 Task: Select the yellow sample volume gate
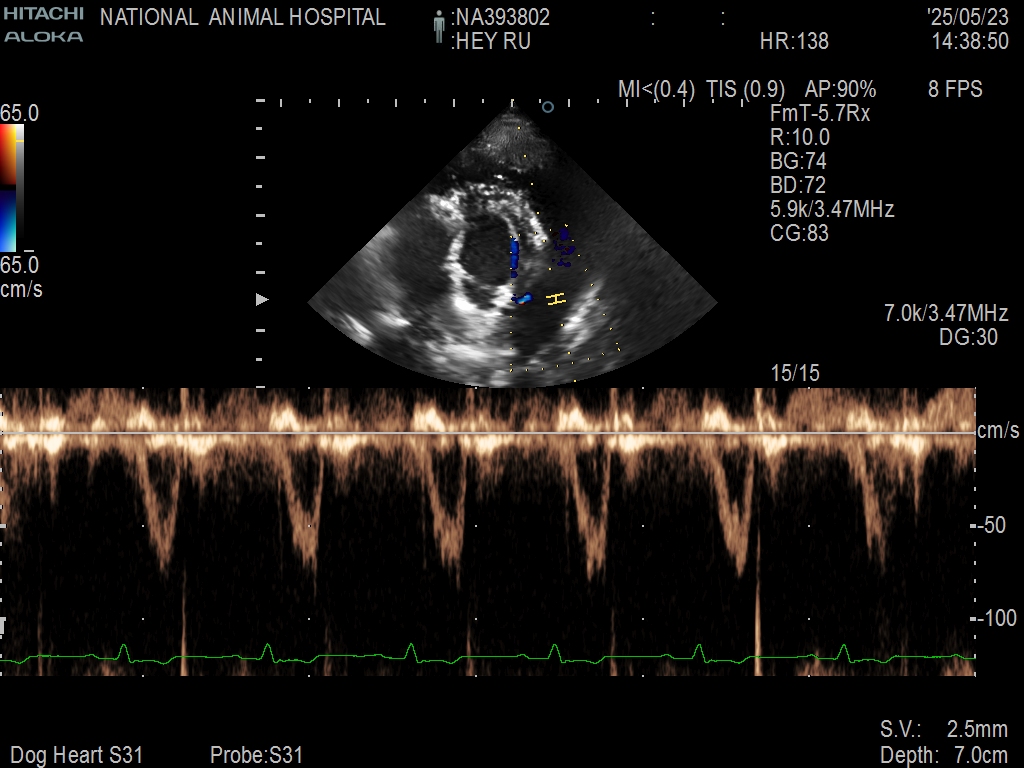(556, 299)
